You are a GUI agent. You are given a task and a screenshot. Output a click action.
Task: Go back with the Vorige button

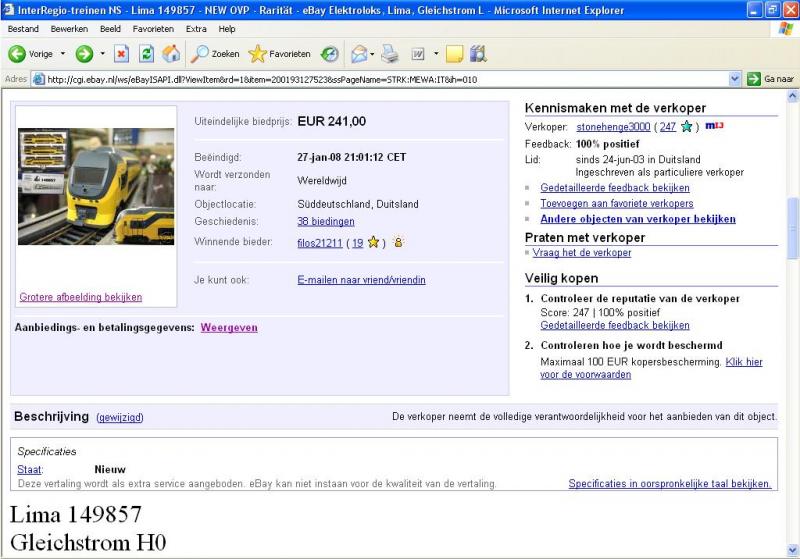coord(30,54)
